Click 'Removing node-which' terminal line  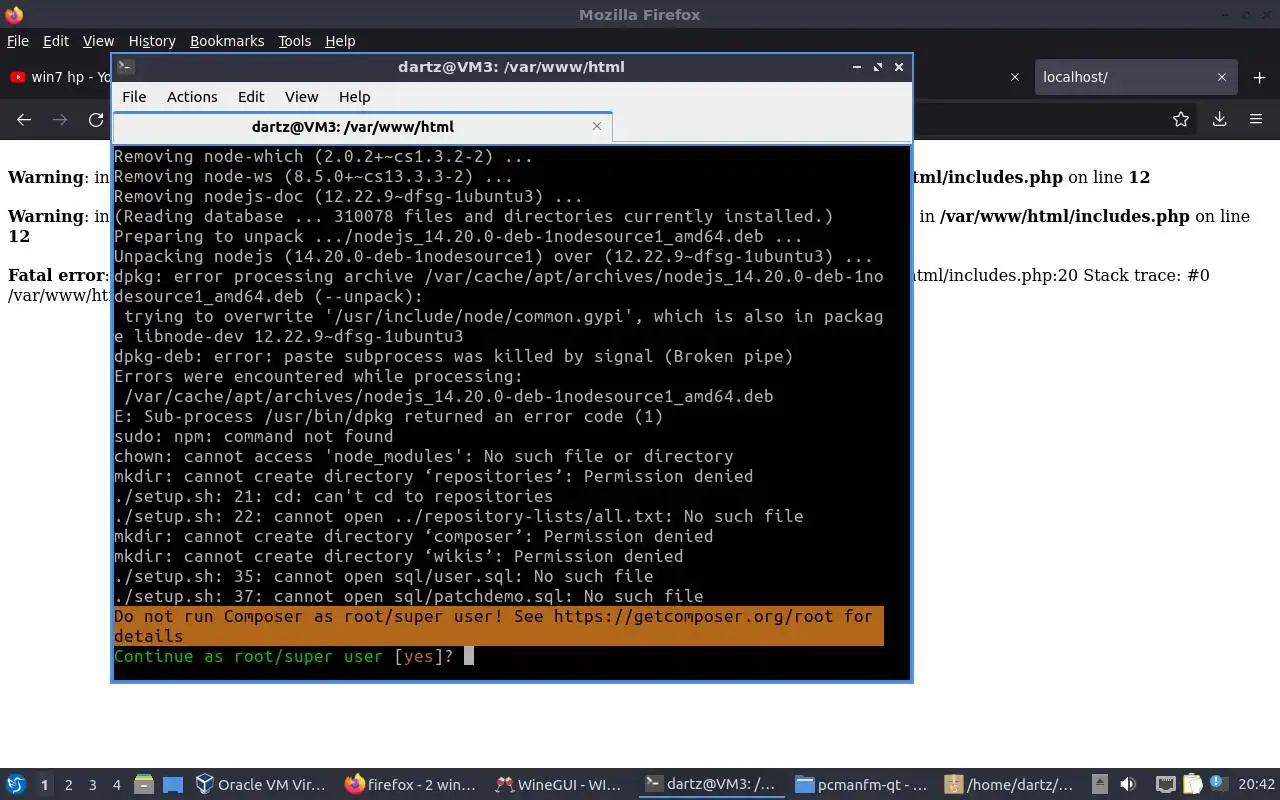click(323, 156)
